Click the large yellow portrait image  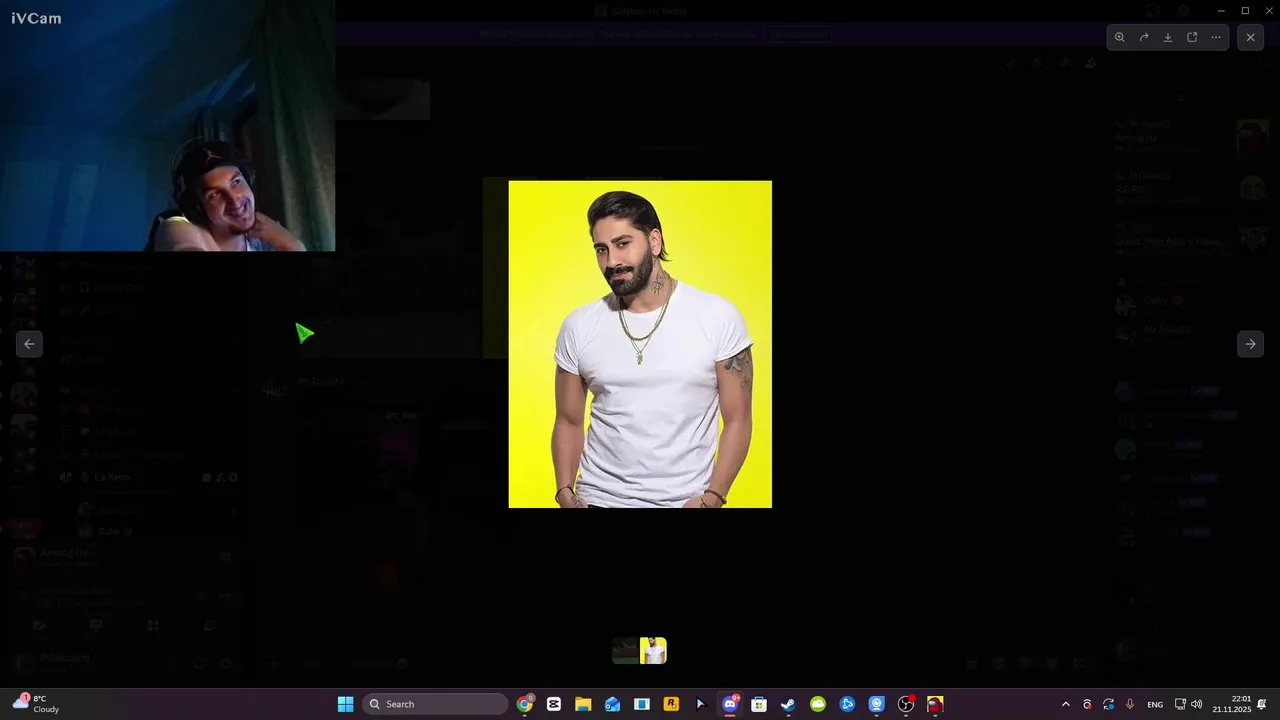coord(640,344)
